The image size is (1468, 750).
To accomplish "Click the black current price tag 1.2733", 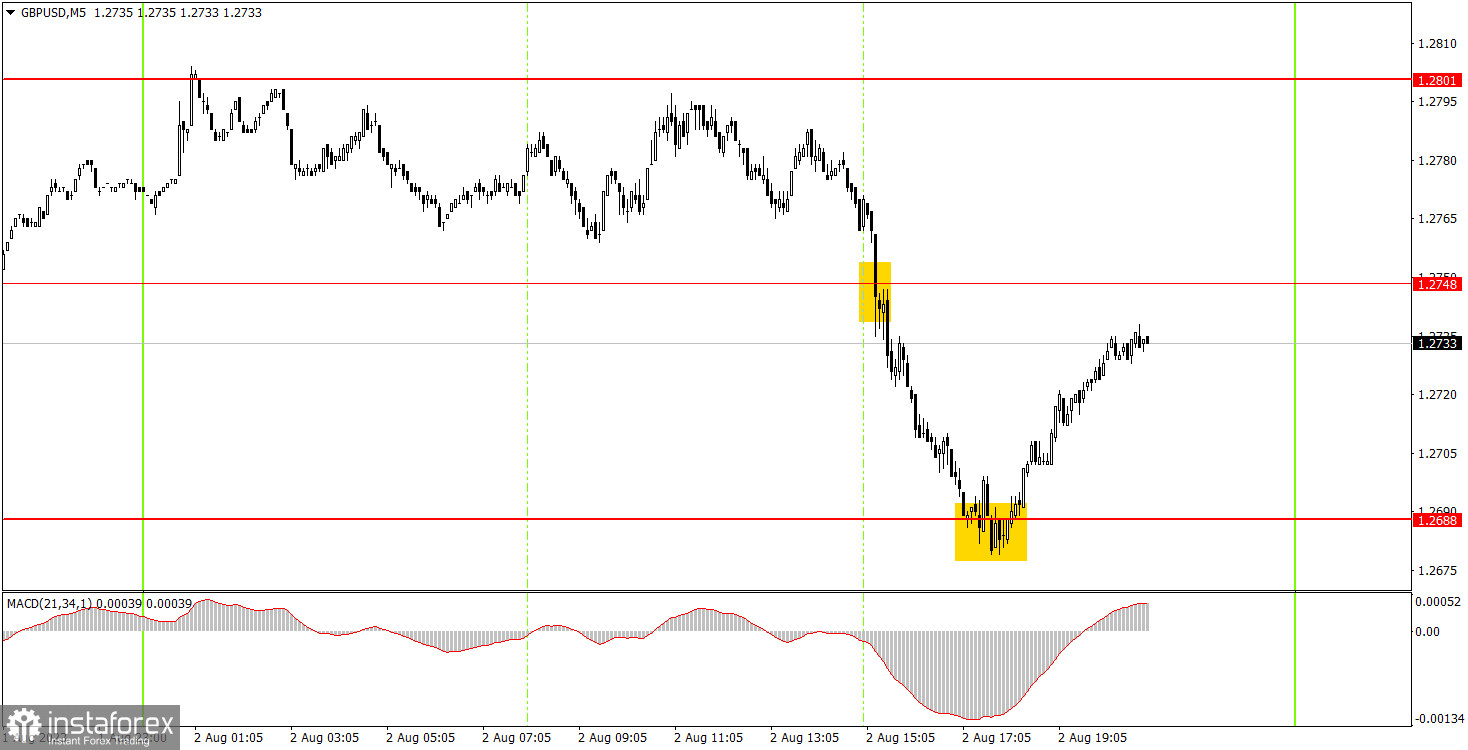I will click(1437, 343).
